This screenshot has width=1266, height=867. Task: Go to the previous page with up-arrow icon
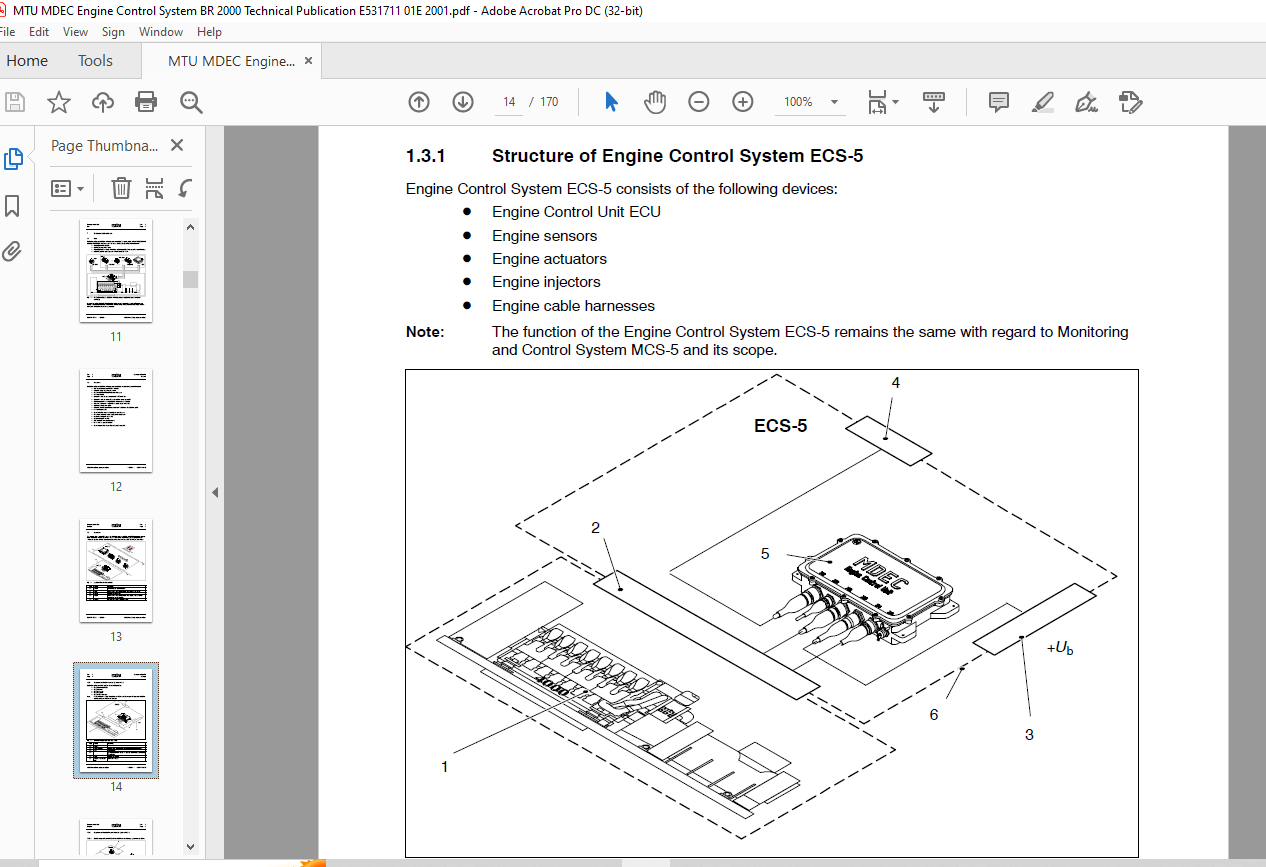(x=419, y=102)
